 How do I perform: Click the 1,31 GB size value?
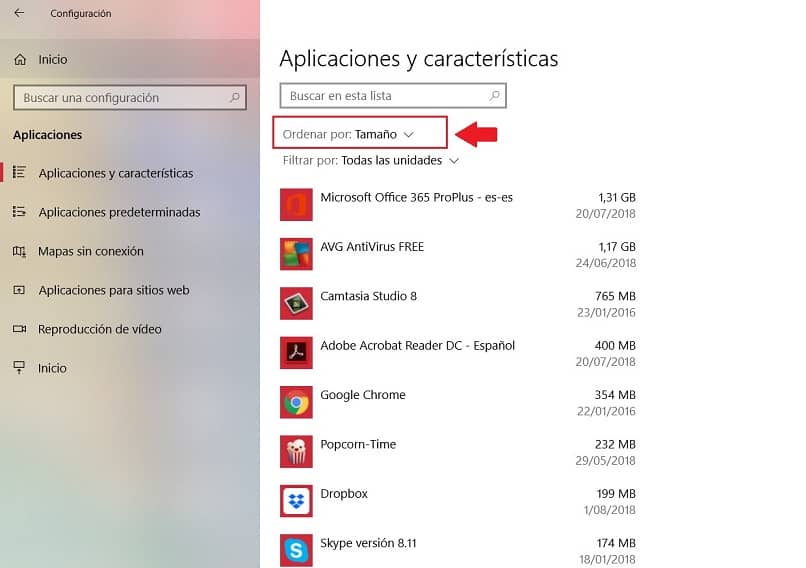click(617, 197)
